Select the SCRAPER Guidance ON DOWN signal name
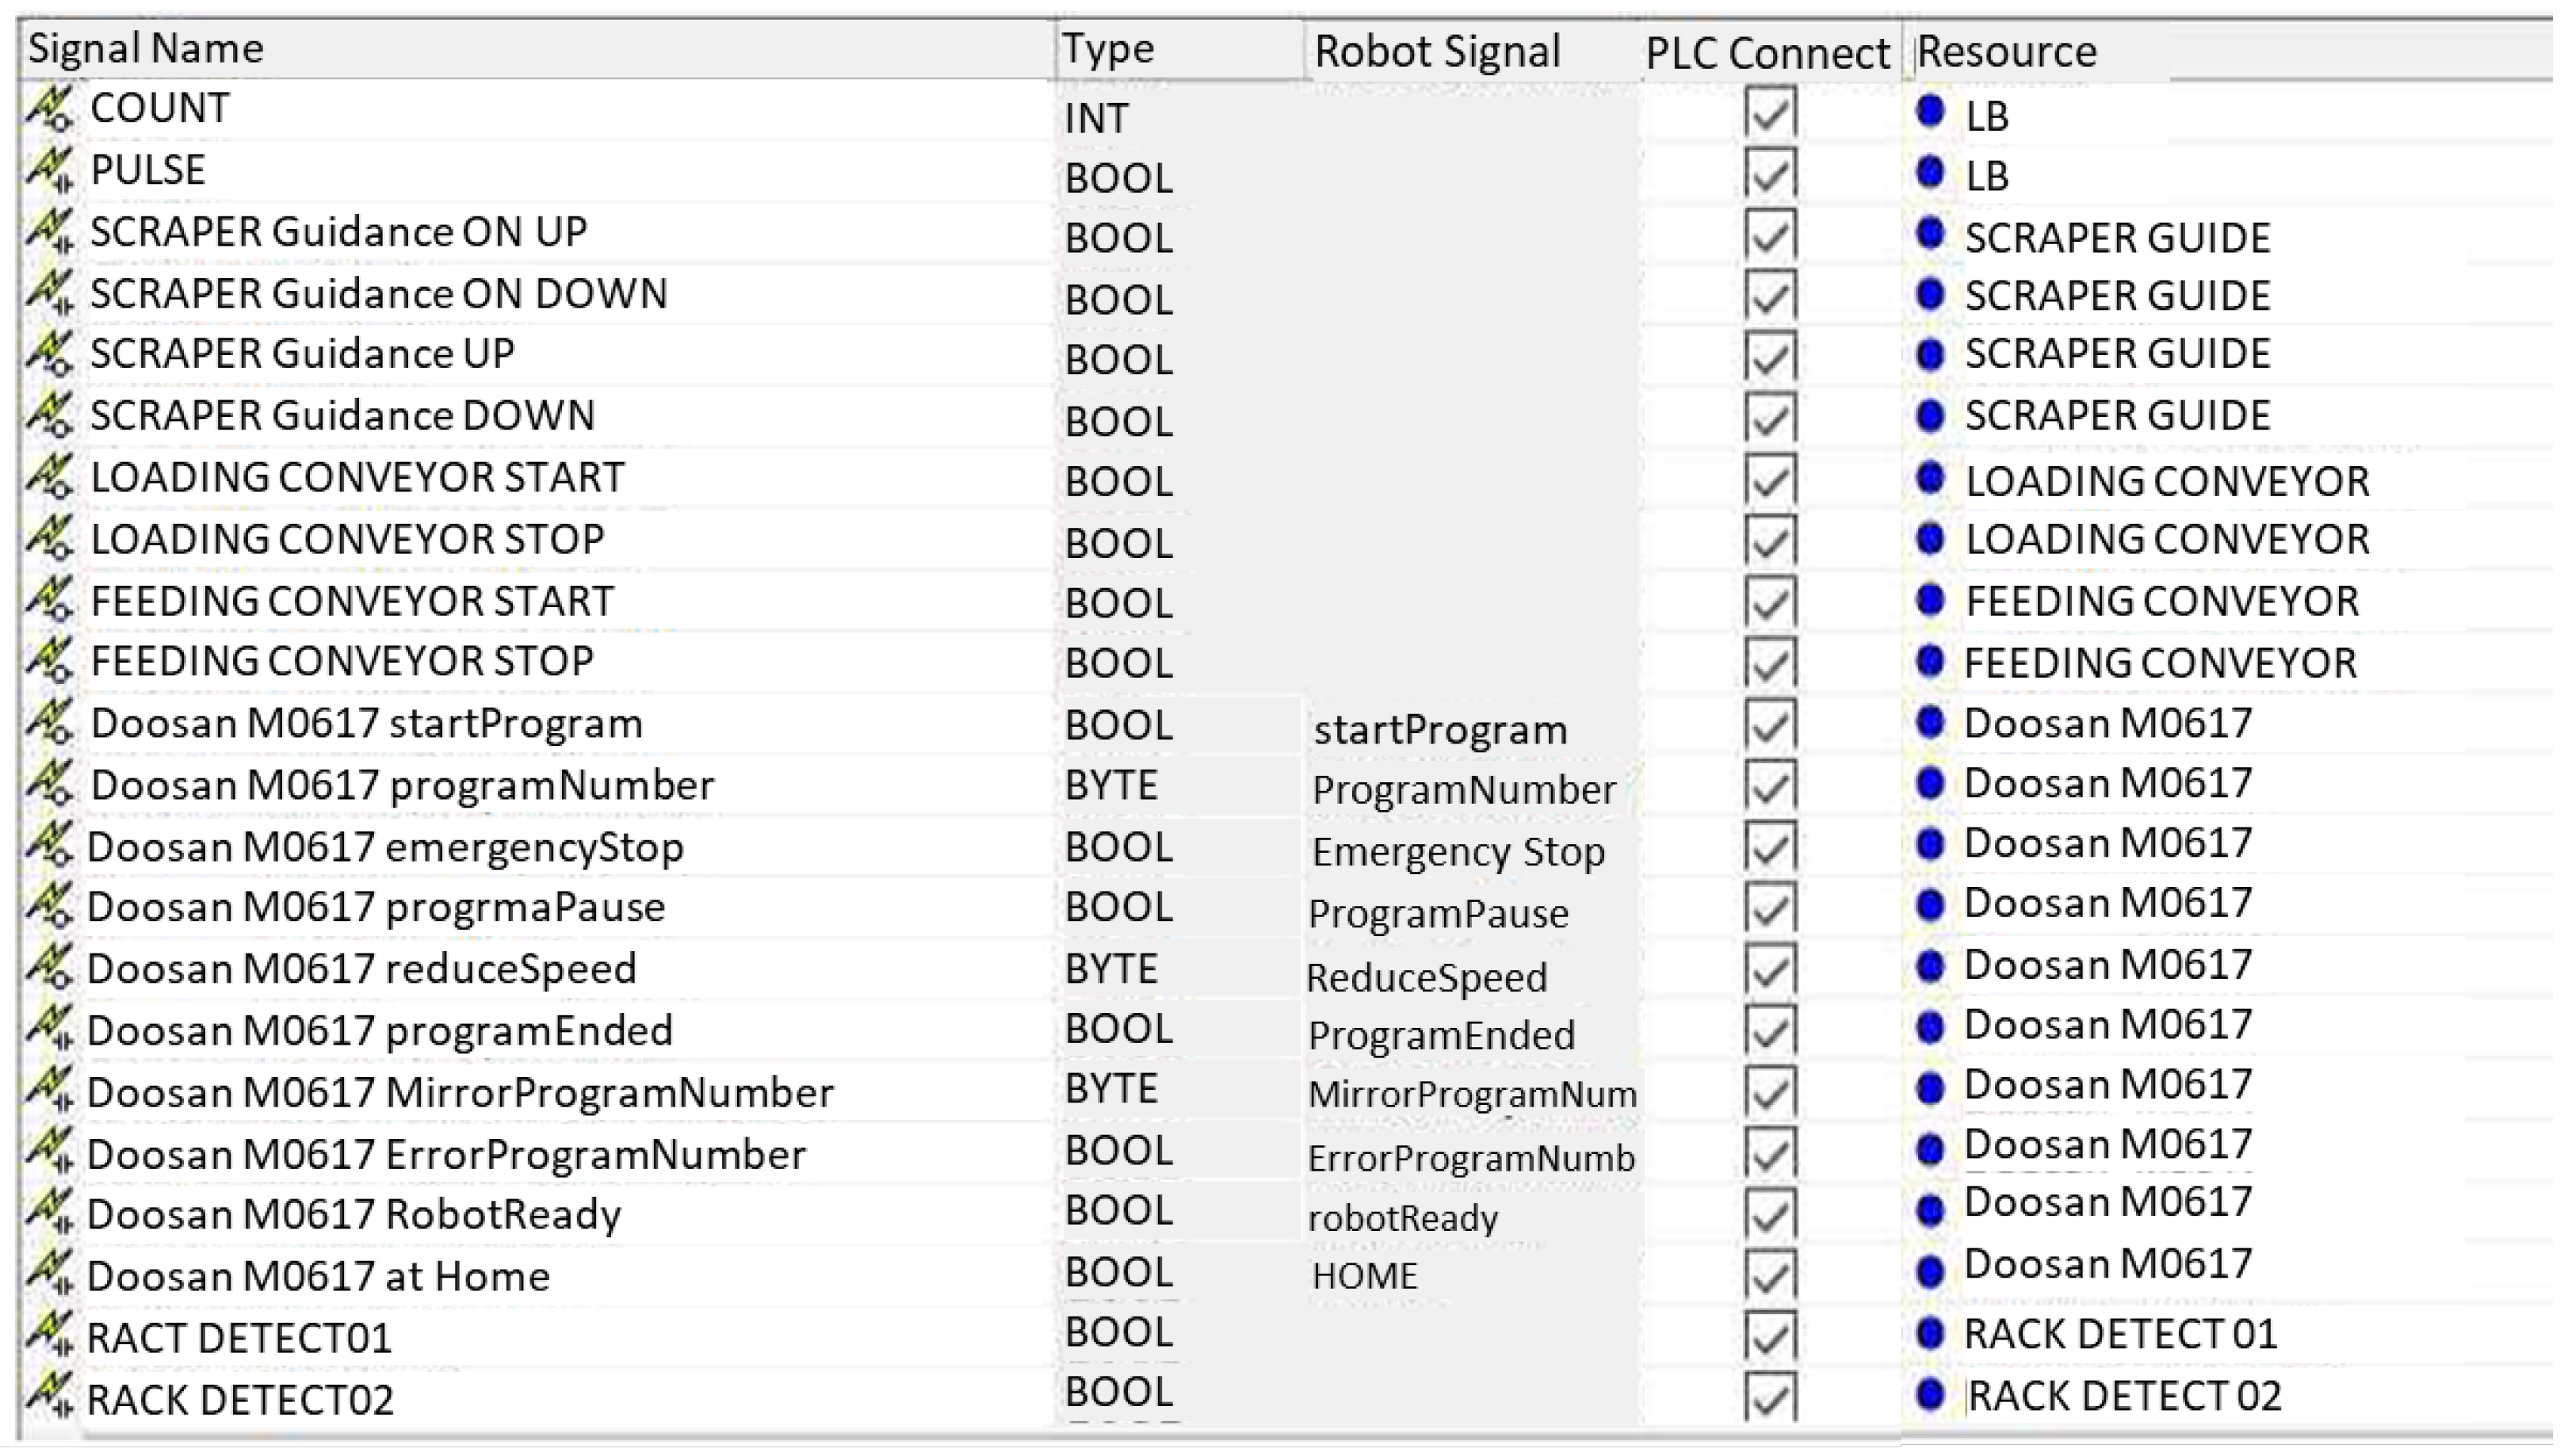 (x=378, y=294)
